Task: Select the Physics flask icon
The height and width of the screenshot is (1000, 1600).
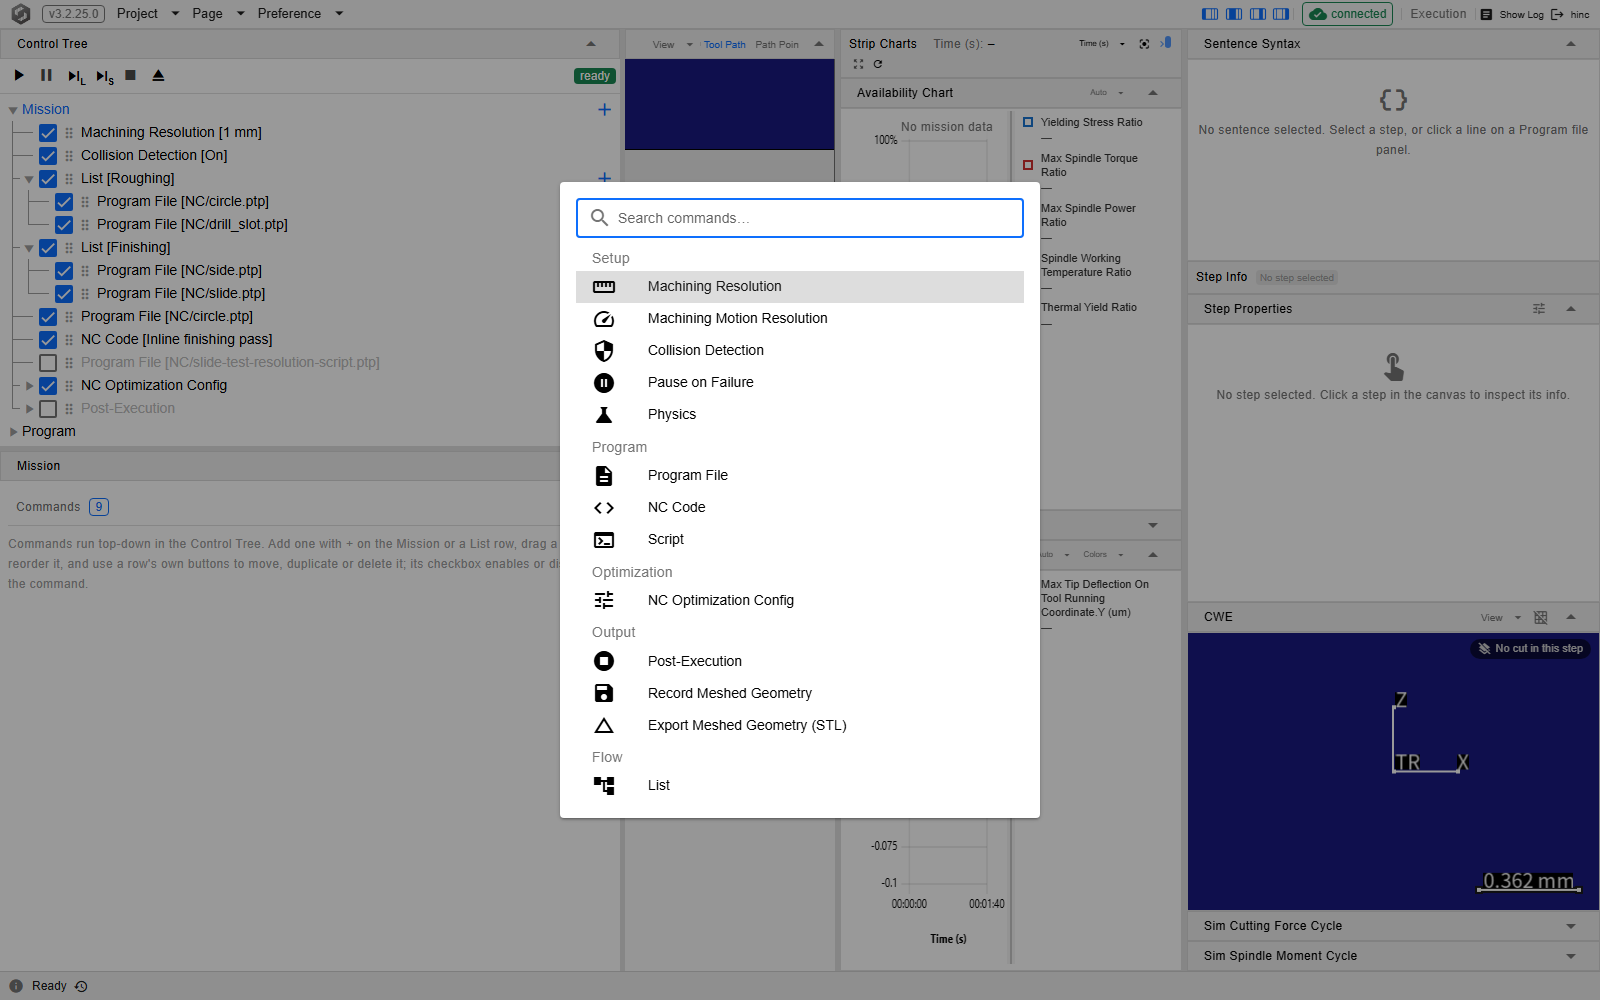Action: point(604,415)
